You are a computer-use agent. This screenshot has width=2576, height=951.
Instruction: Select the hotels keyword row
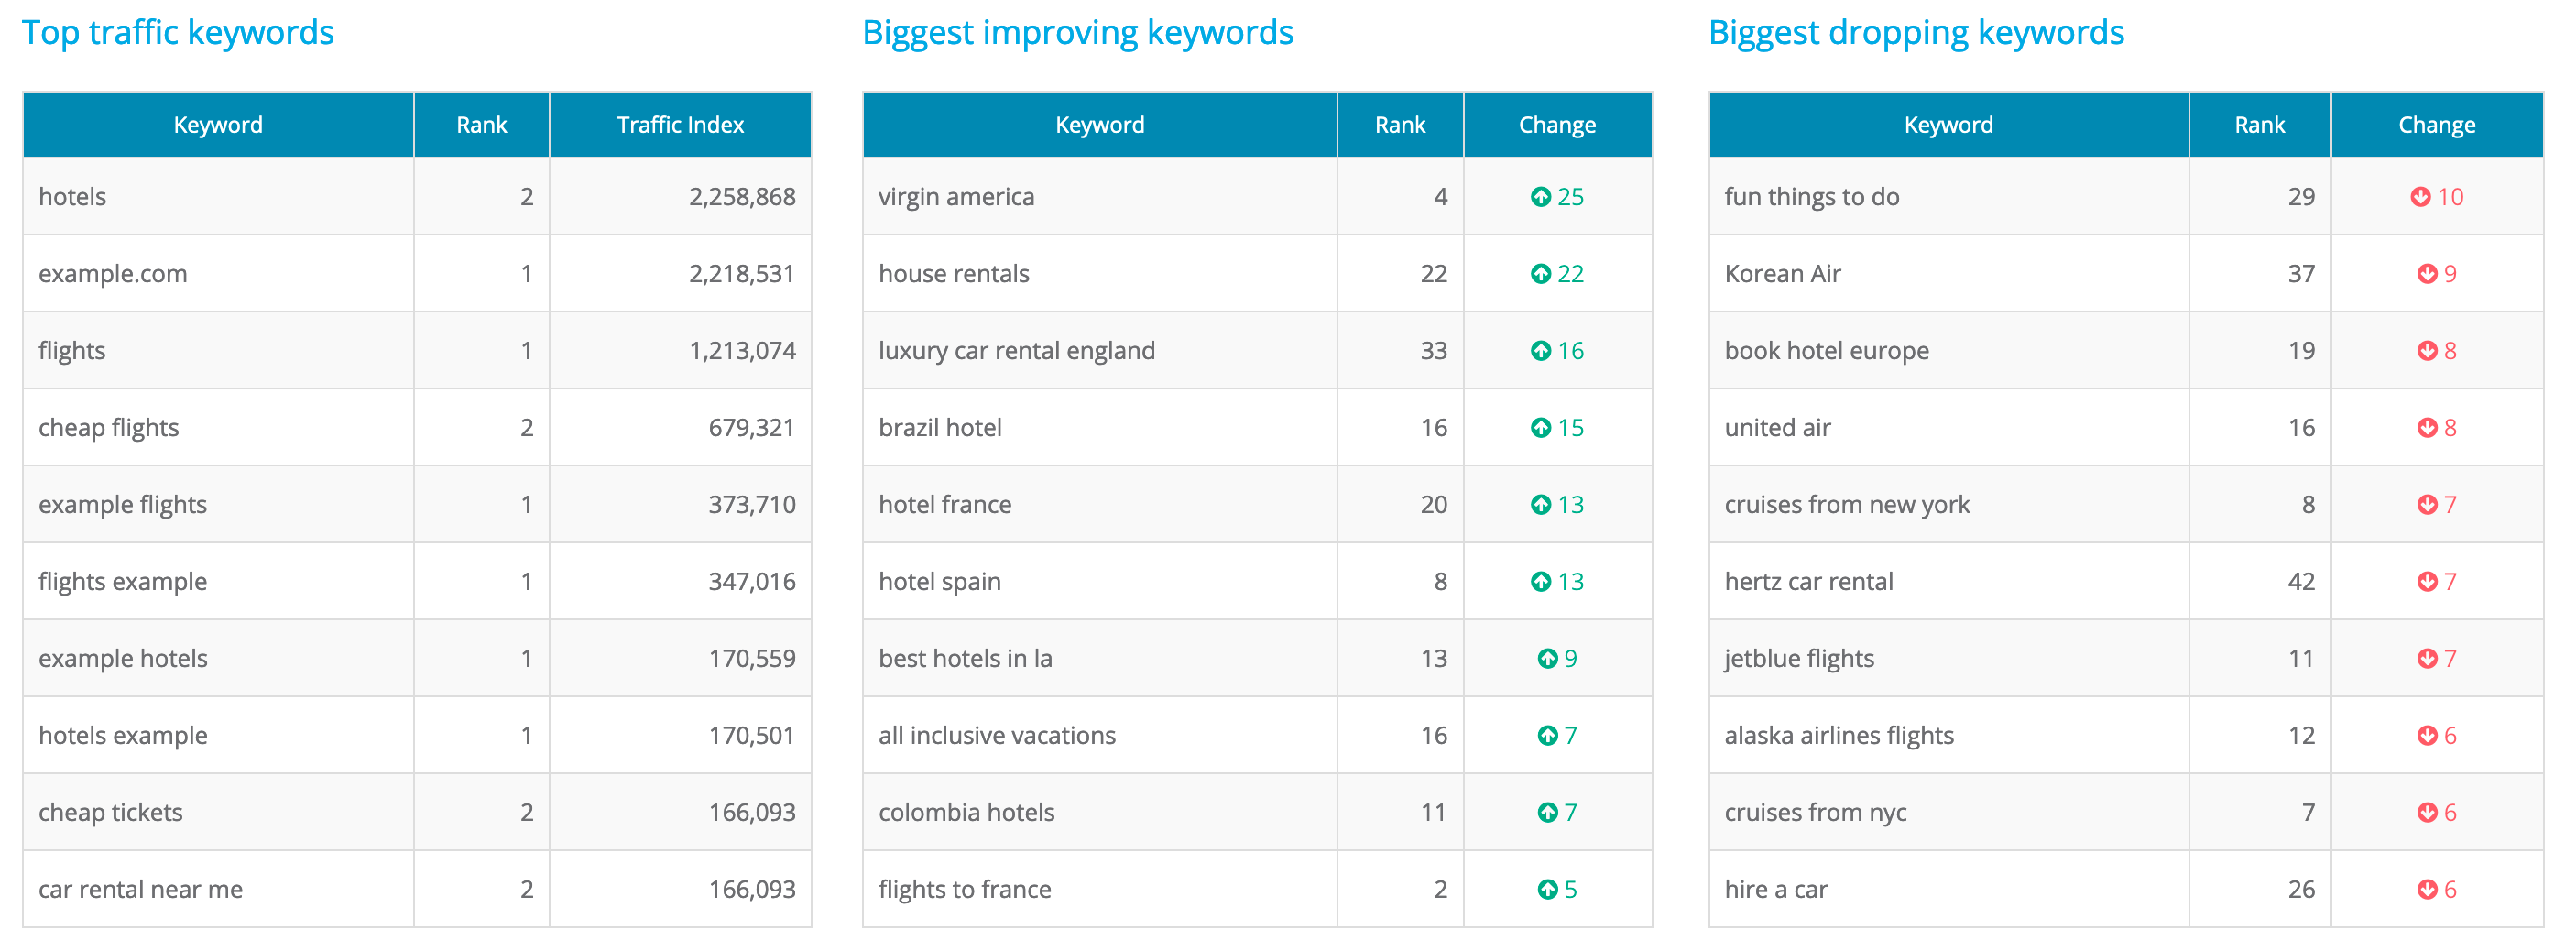click(x=72, y=197)
